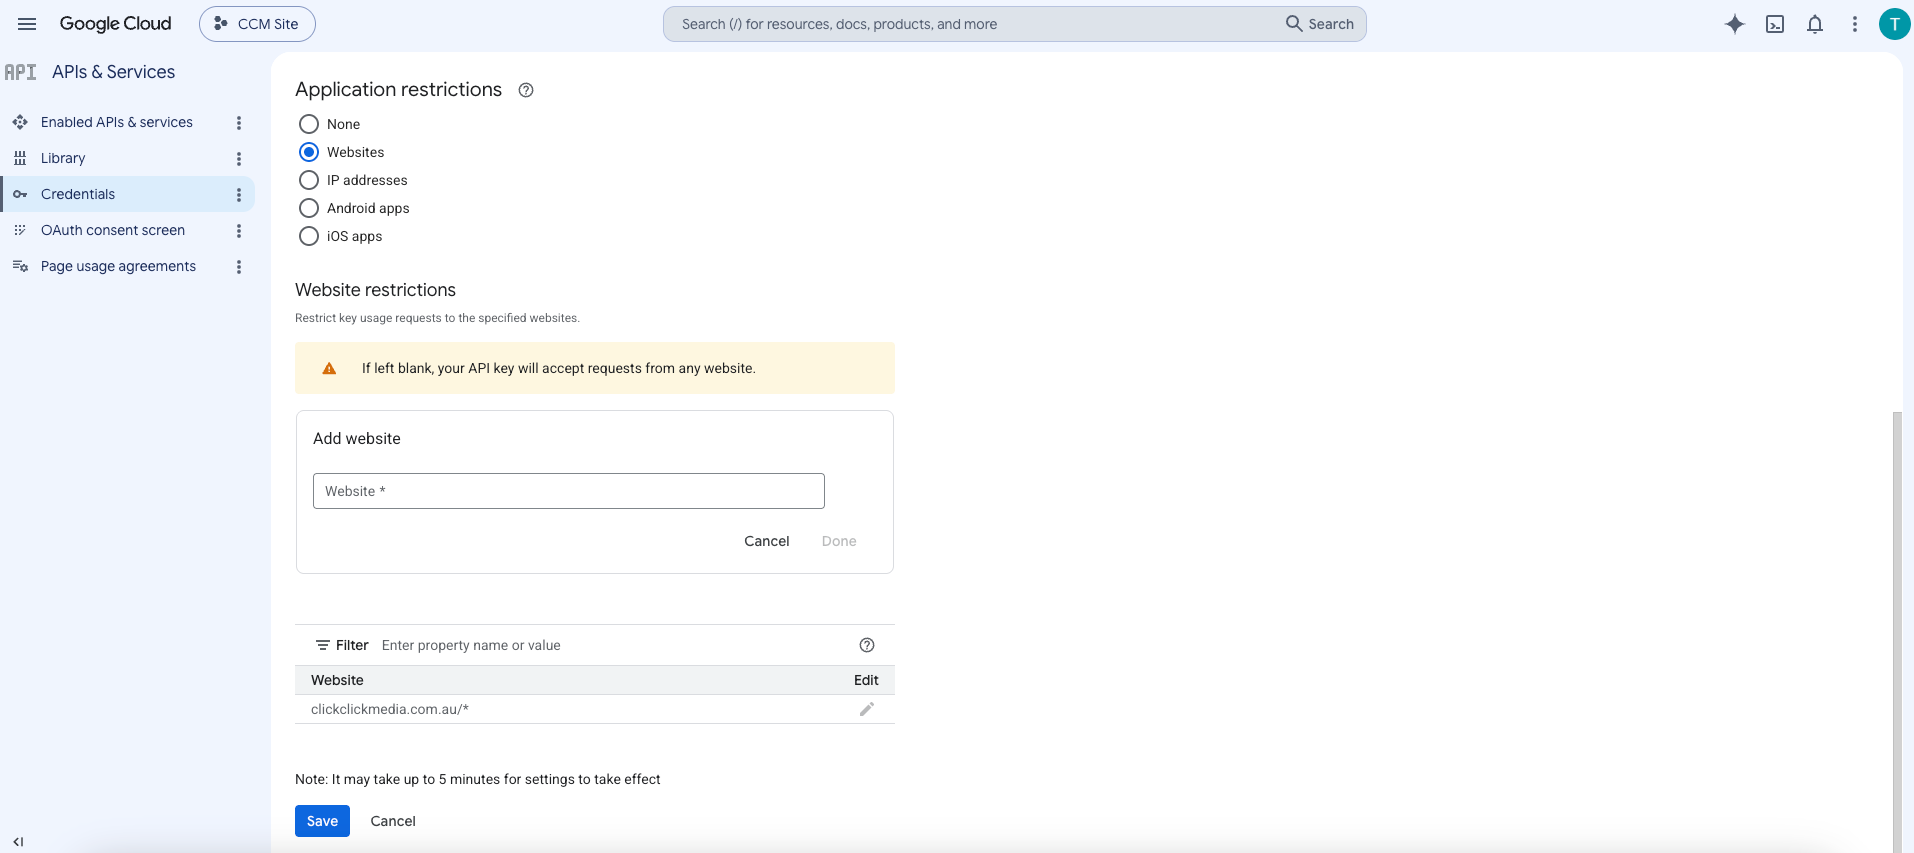Open the main navigation hamburger menu

[27, 24]
